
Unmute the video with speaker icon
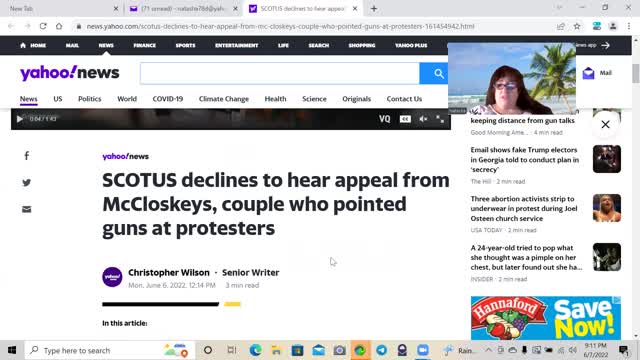(x=423, y=119)
